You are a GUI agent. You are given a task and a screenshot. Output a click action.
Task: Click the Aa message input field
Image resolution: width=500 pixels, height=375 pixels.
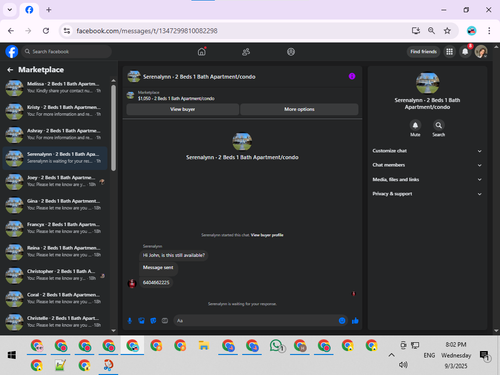click(x=255, y=321)
